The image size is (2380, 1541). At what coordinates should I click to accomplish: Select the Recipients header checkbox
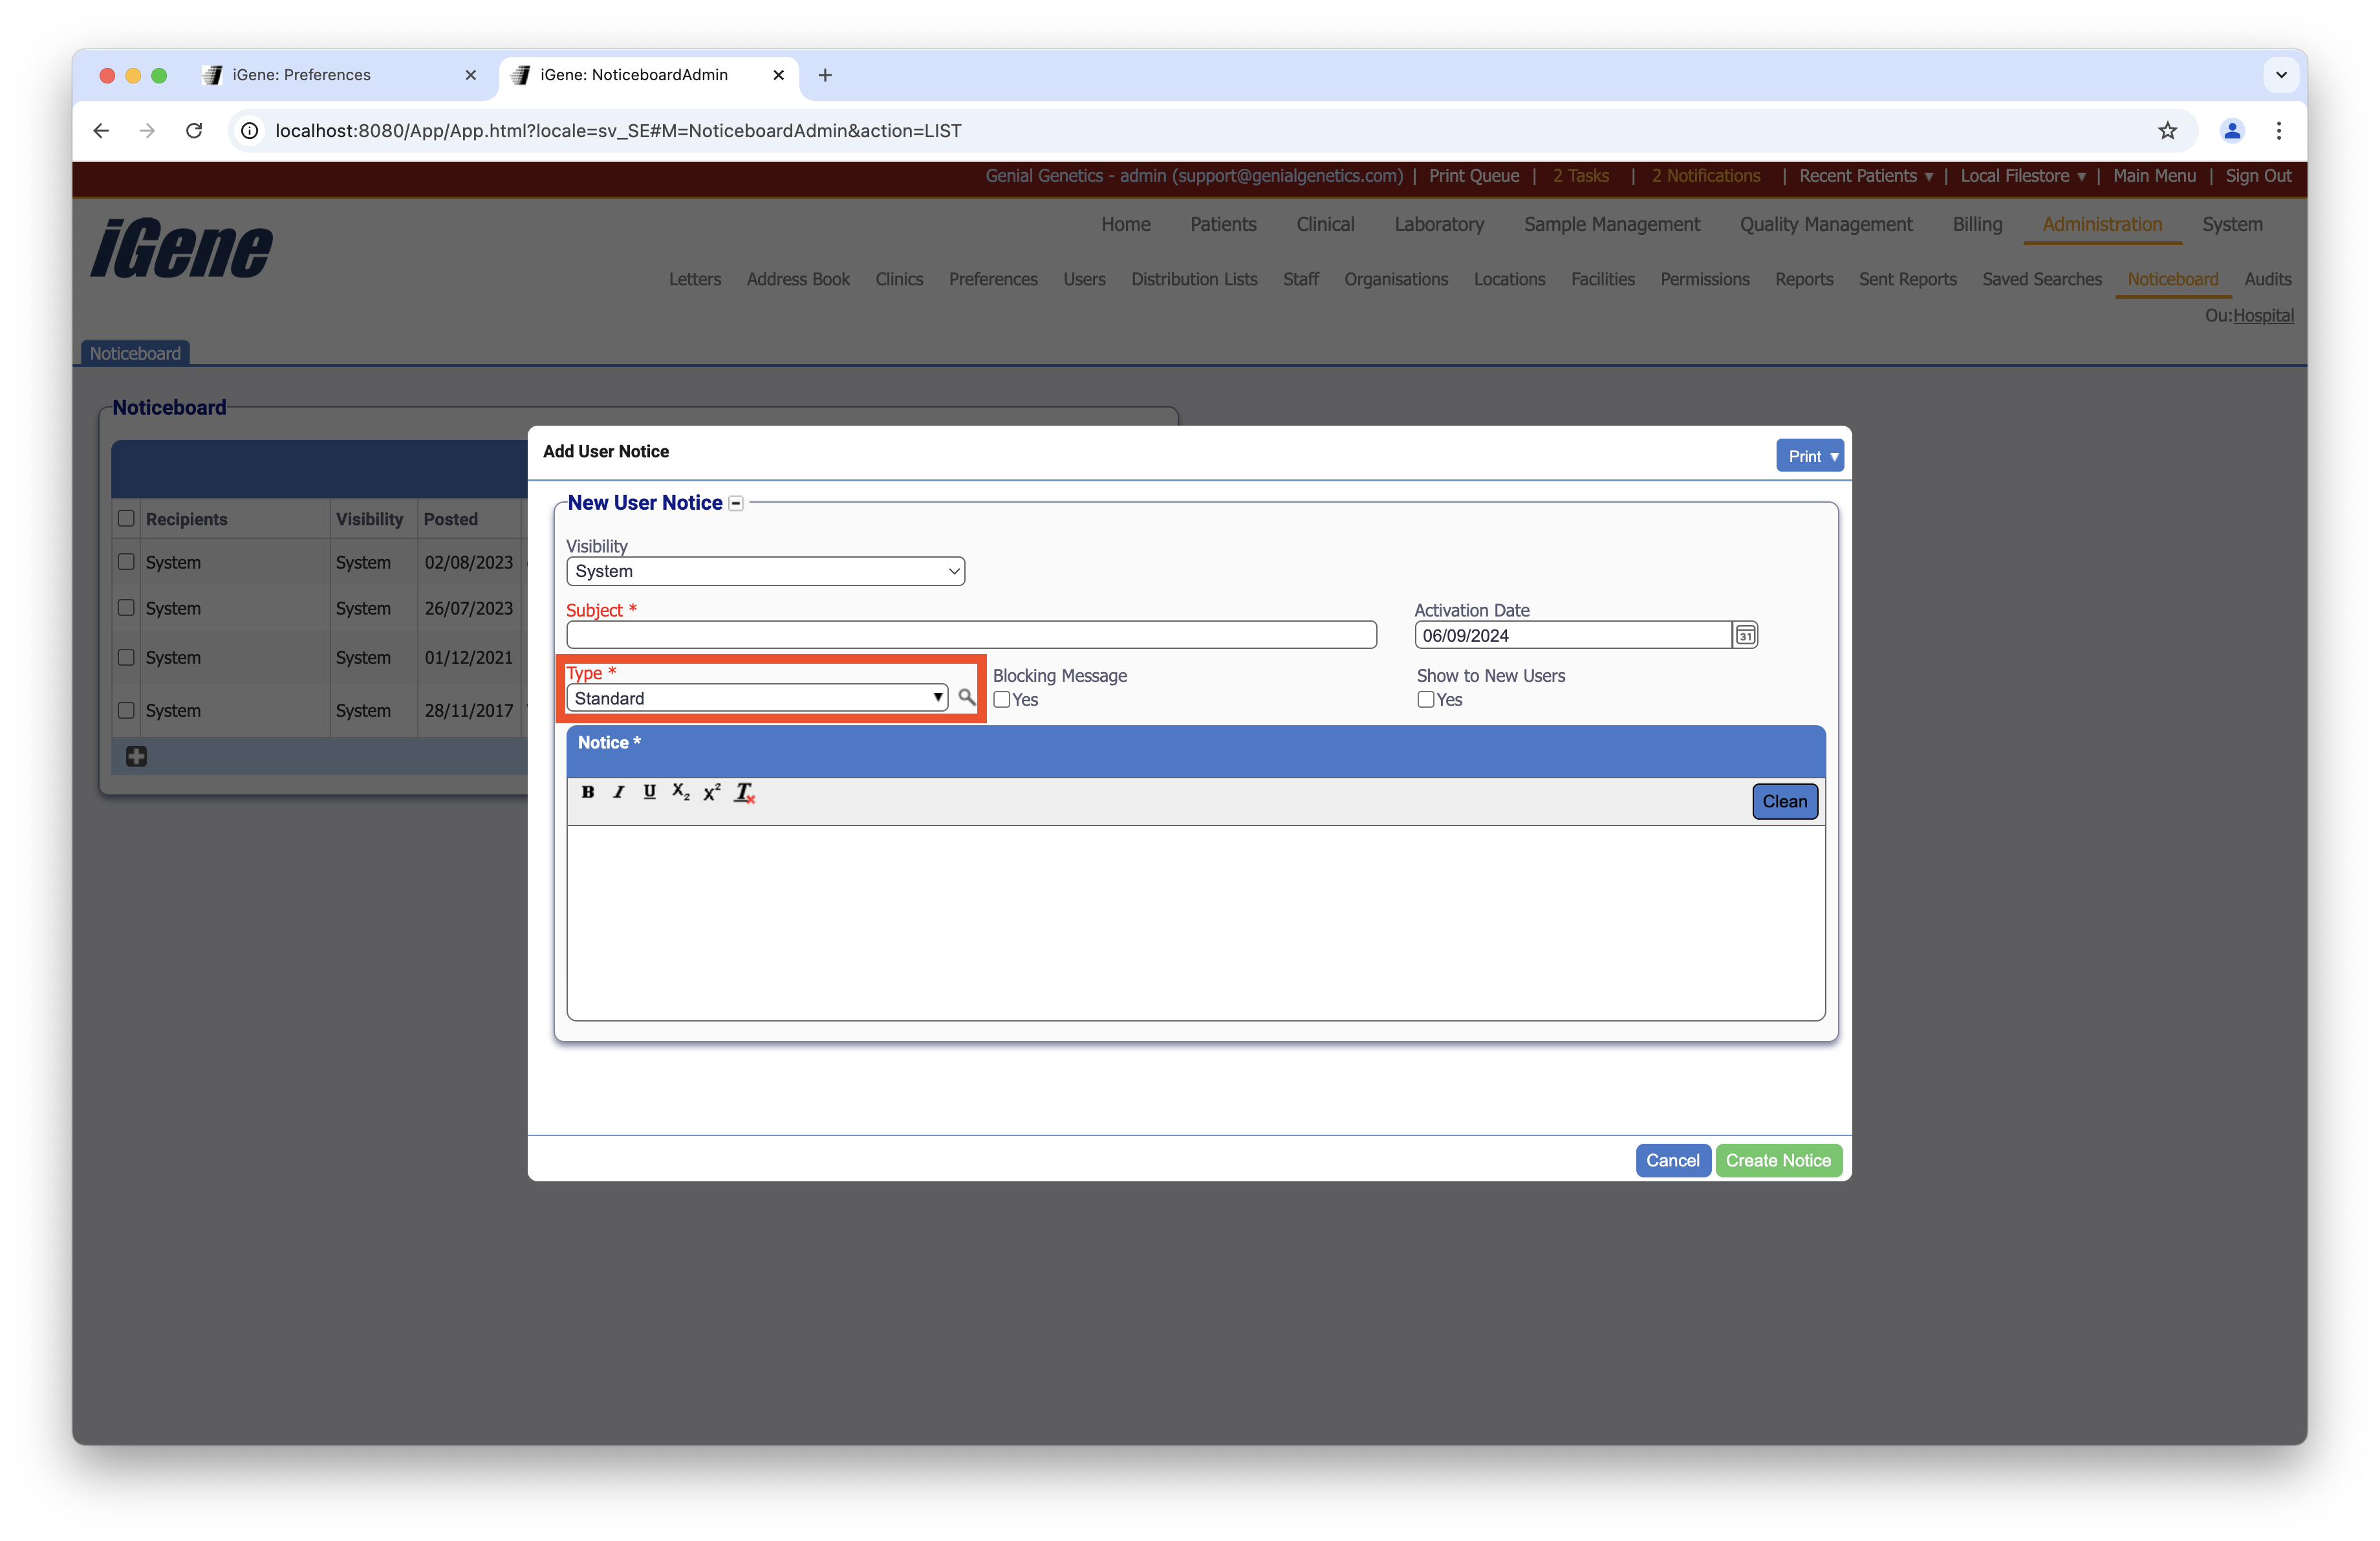126,518
